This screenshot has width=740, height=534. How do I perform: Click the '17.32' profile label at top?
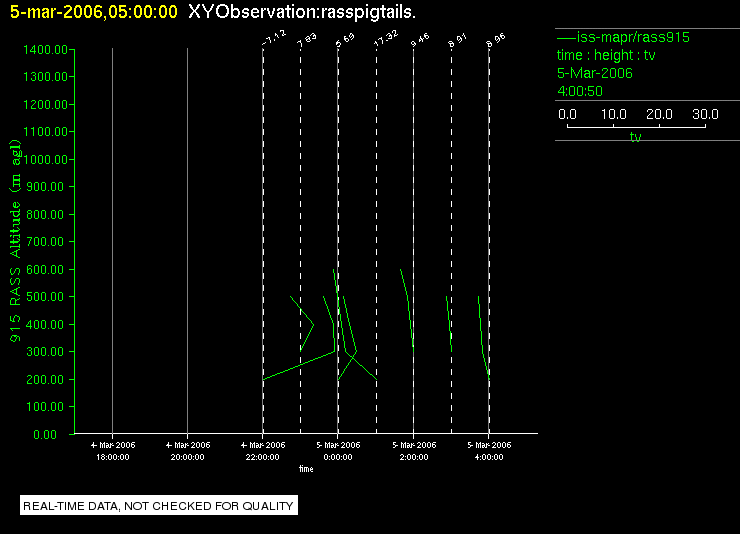tap(386, 38)
